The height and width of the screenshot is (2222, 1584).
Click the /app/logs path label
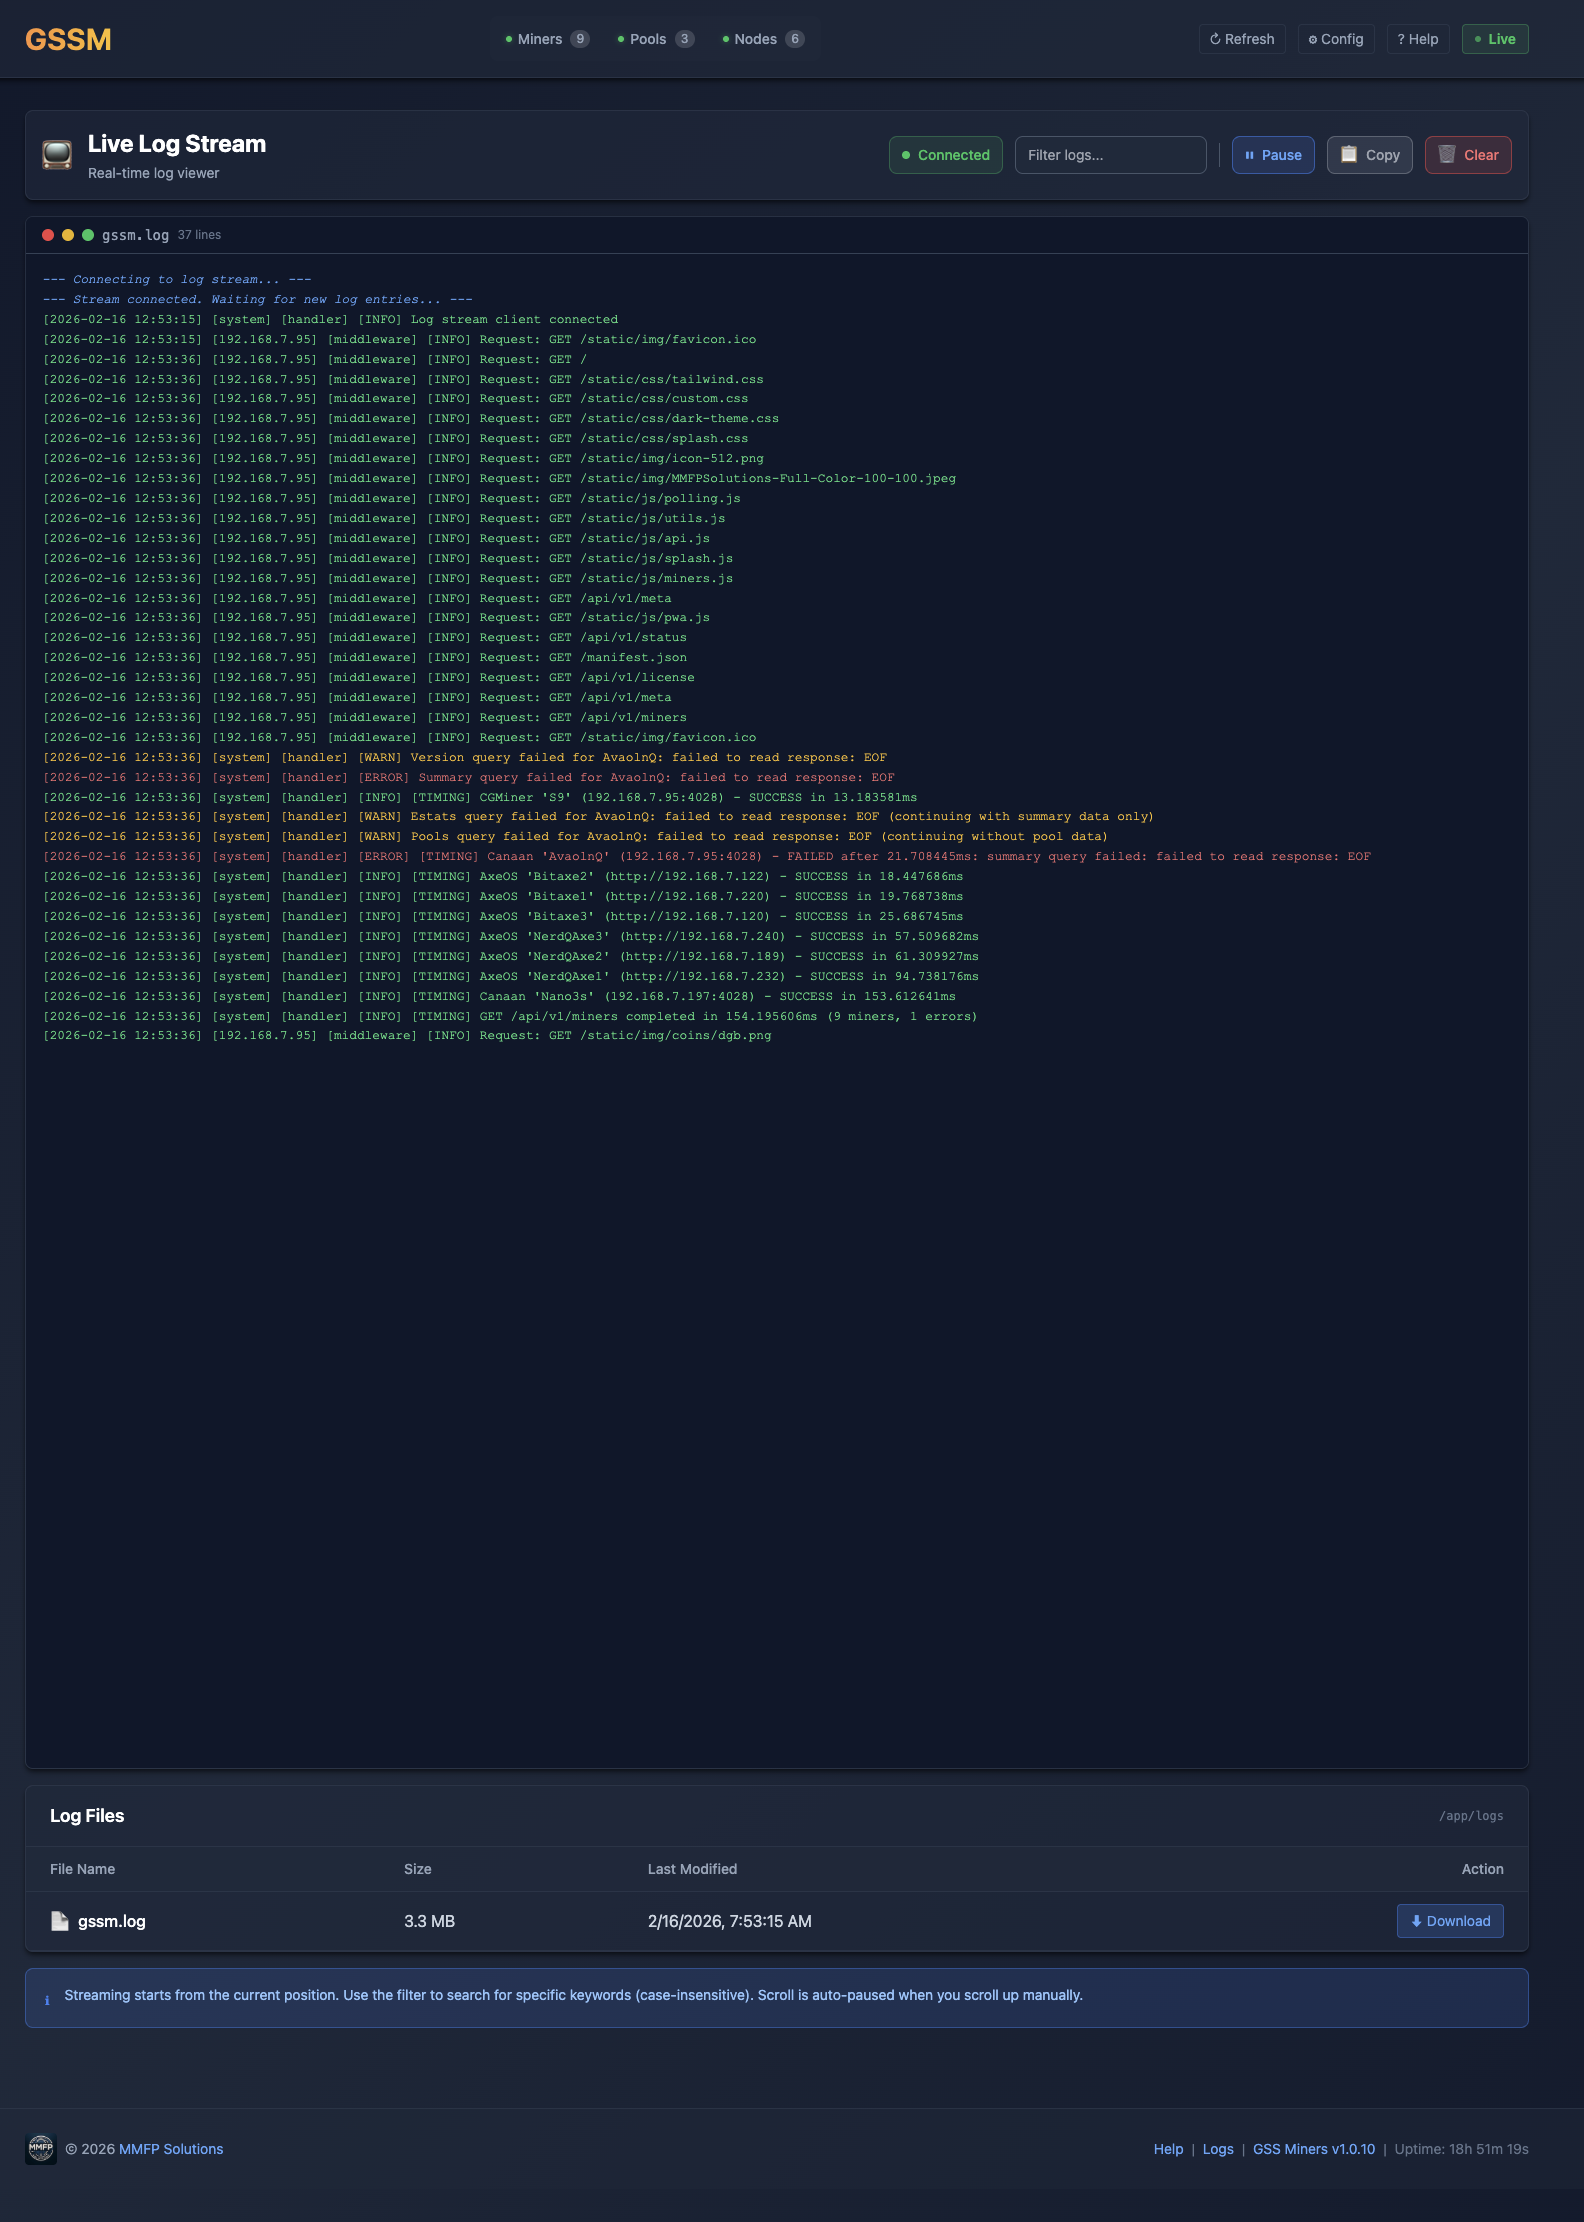pos(1471,1816)
